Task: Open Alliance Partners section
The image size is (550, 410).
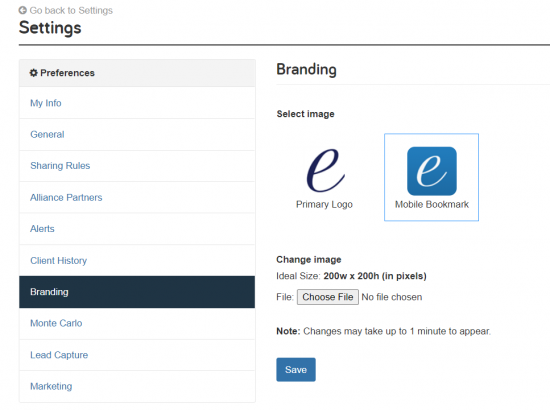Action: coord(137,197)
